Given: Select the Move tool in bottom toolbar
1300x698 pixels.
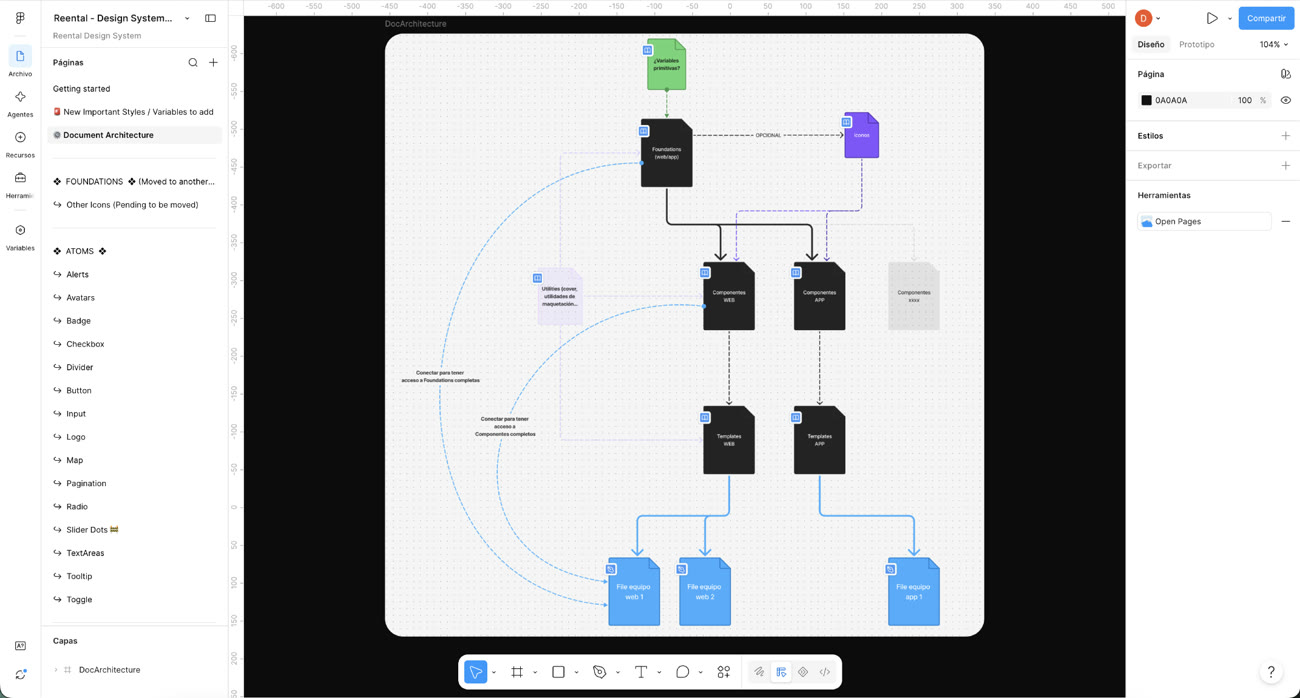Looking at the screenshot, I should tap(476, 672).
